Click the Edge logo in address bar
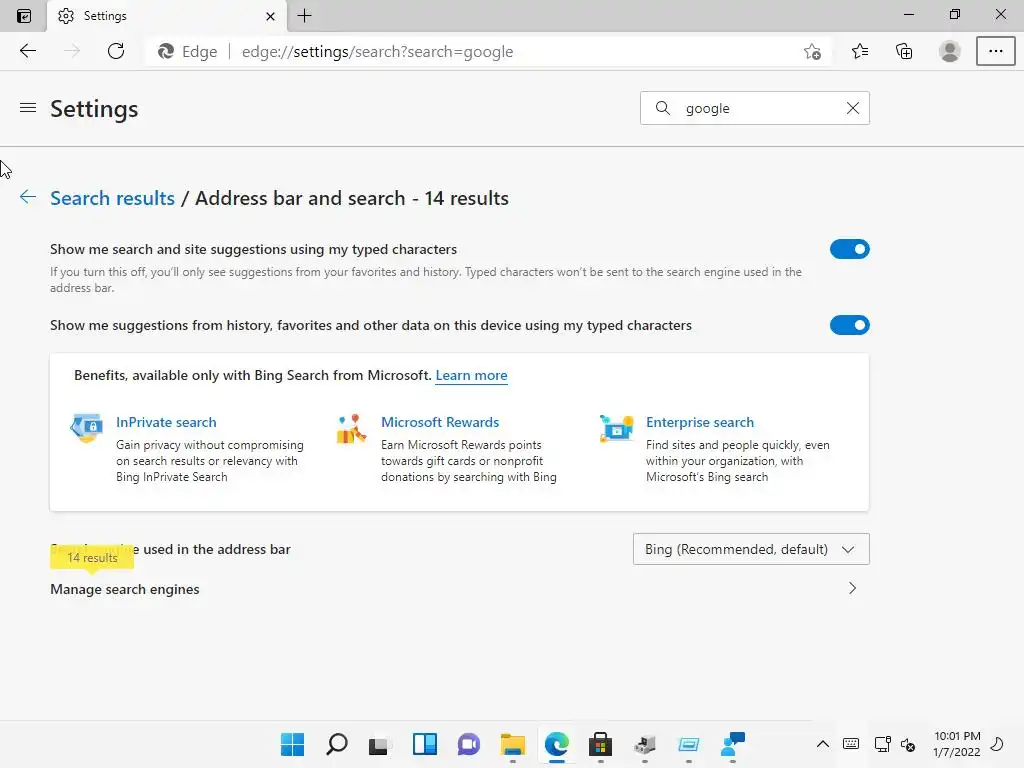 [x=166, y=52]
